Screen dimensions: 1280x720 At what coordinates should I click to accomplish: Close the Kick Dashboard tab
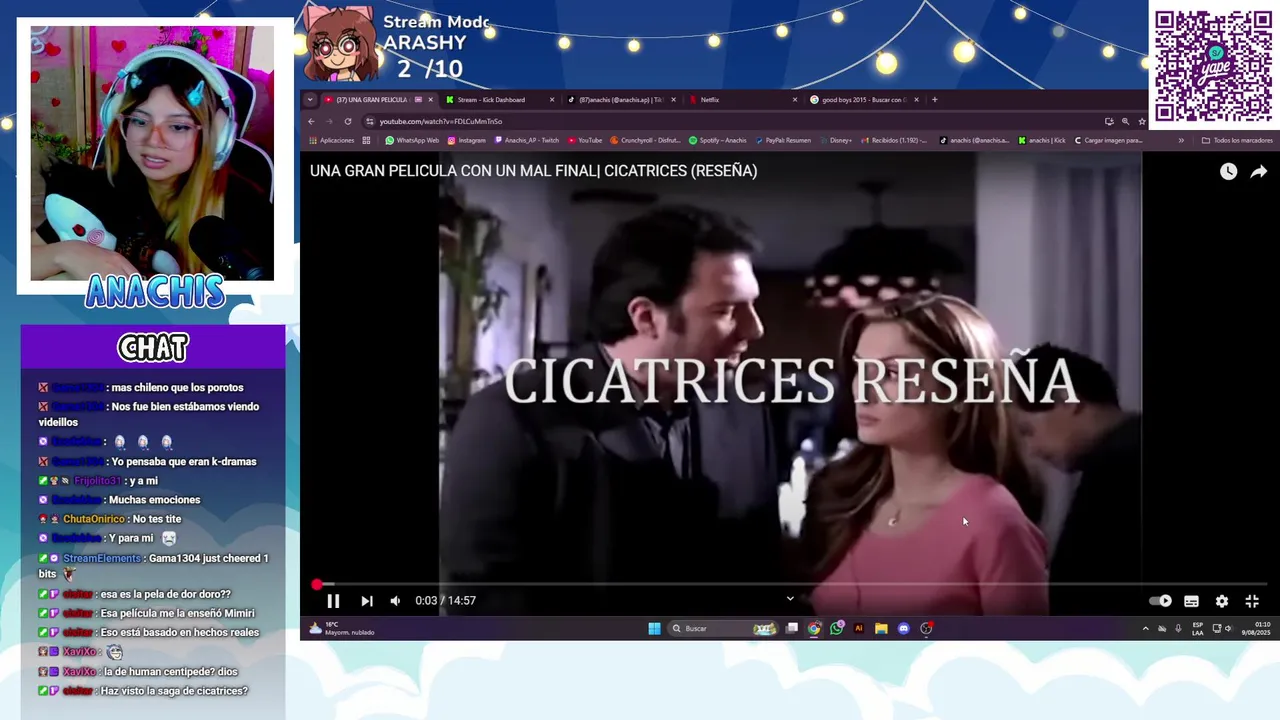551,100
